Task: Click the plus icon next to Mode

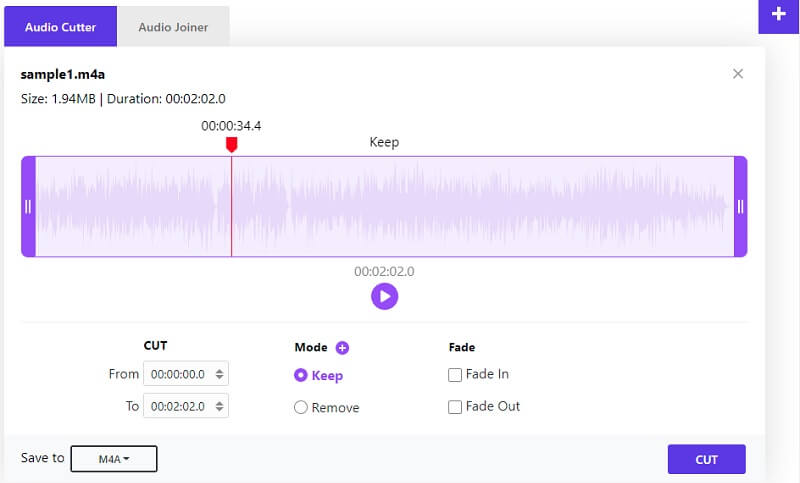Action: click(x=342, y=348)
